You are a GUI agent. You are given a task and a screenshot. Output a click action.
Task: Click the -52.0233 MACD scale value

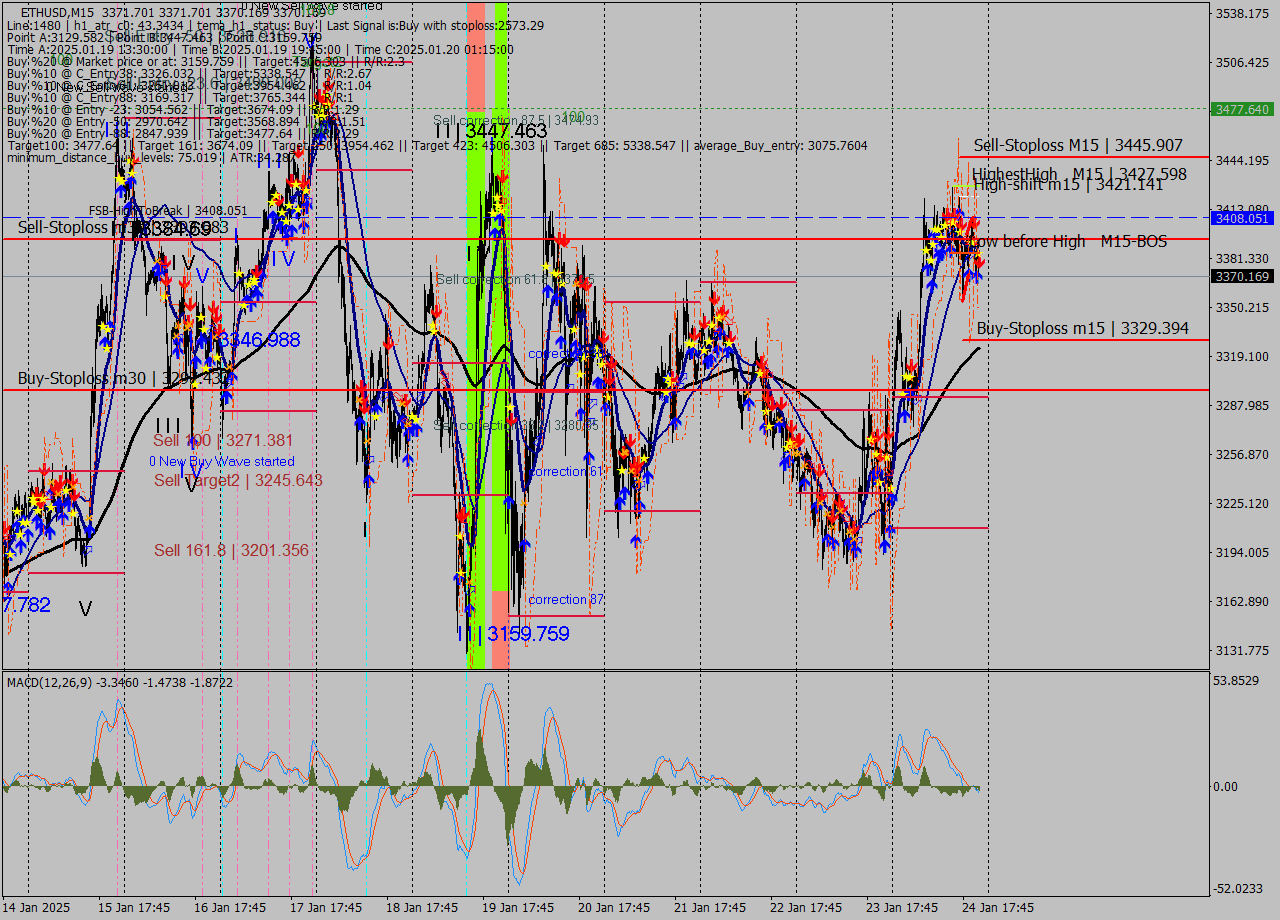[x=1236, y=888]
